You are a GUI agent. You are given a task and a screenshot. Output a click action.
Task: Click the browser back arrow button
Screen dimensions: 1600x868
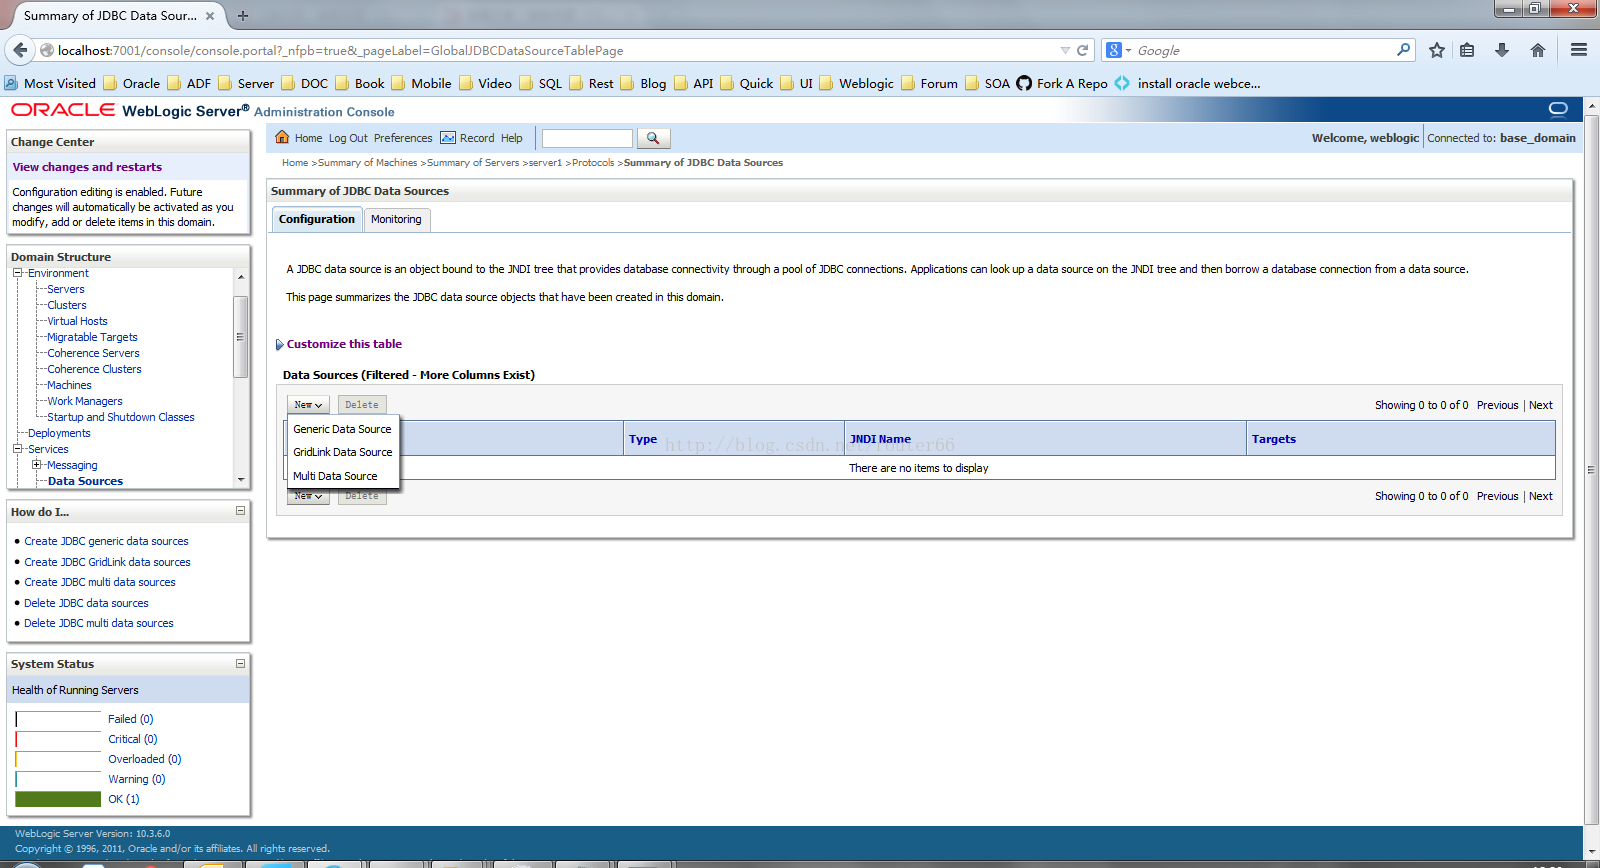20,50
